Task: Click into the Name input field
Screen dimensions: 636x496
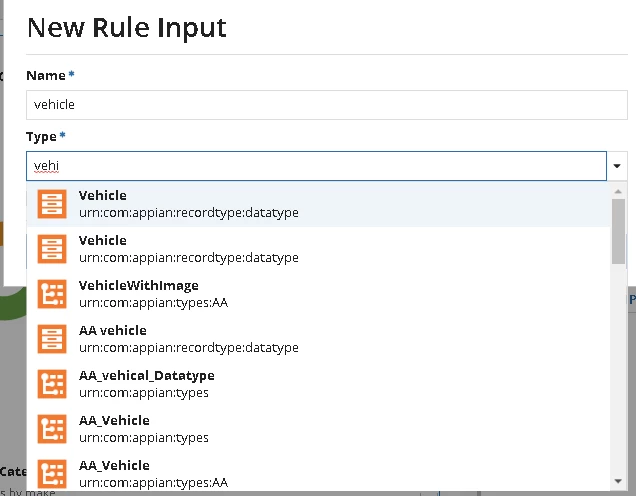Action: [x=327, y=105]
